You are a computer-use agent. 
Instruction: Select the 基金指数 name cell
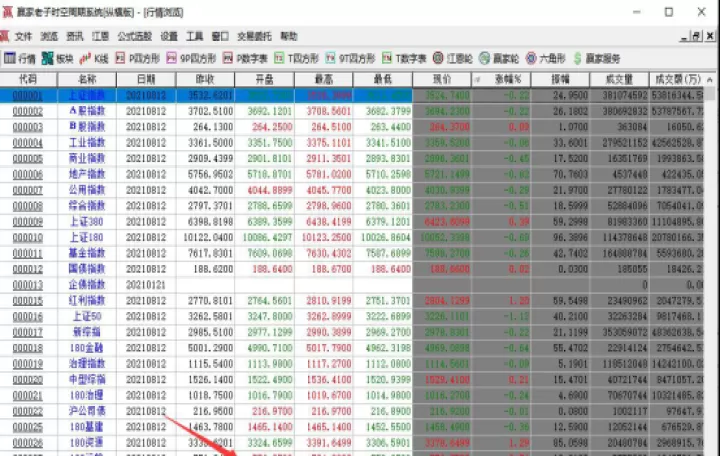87,253
